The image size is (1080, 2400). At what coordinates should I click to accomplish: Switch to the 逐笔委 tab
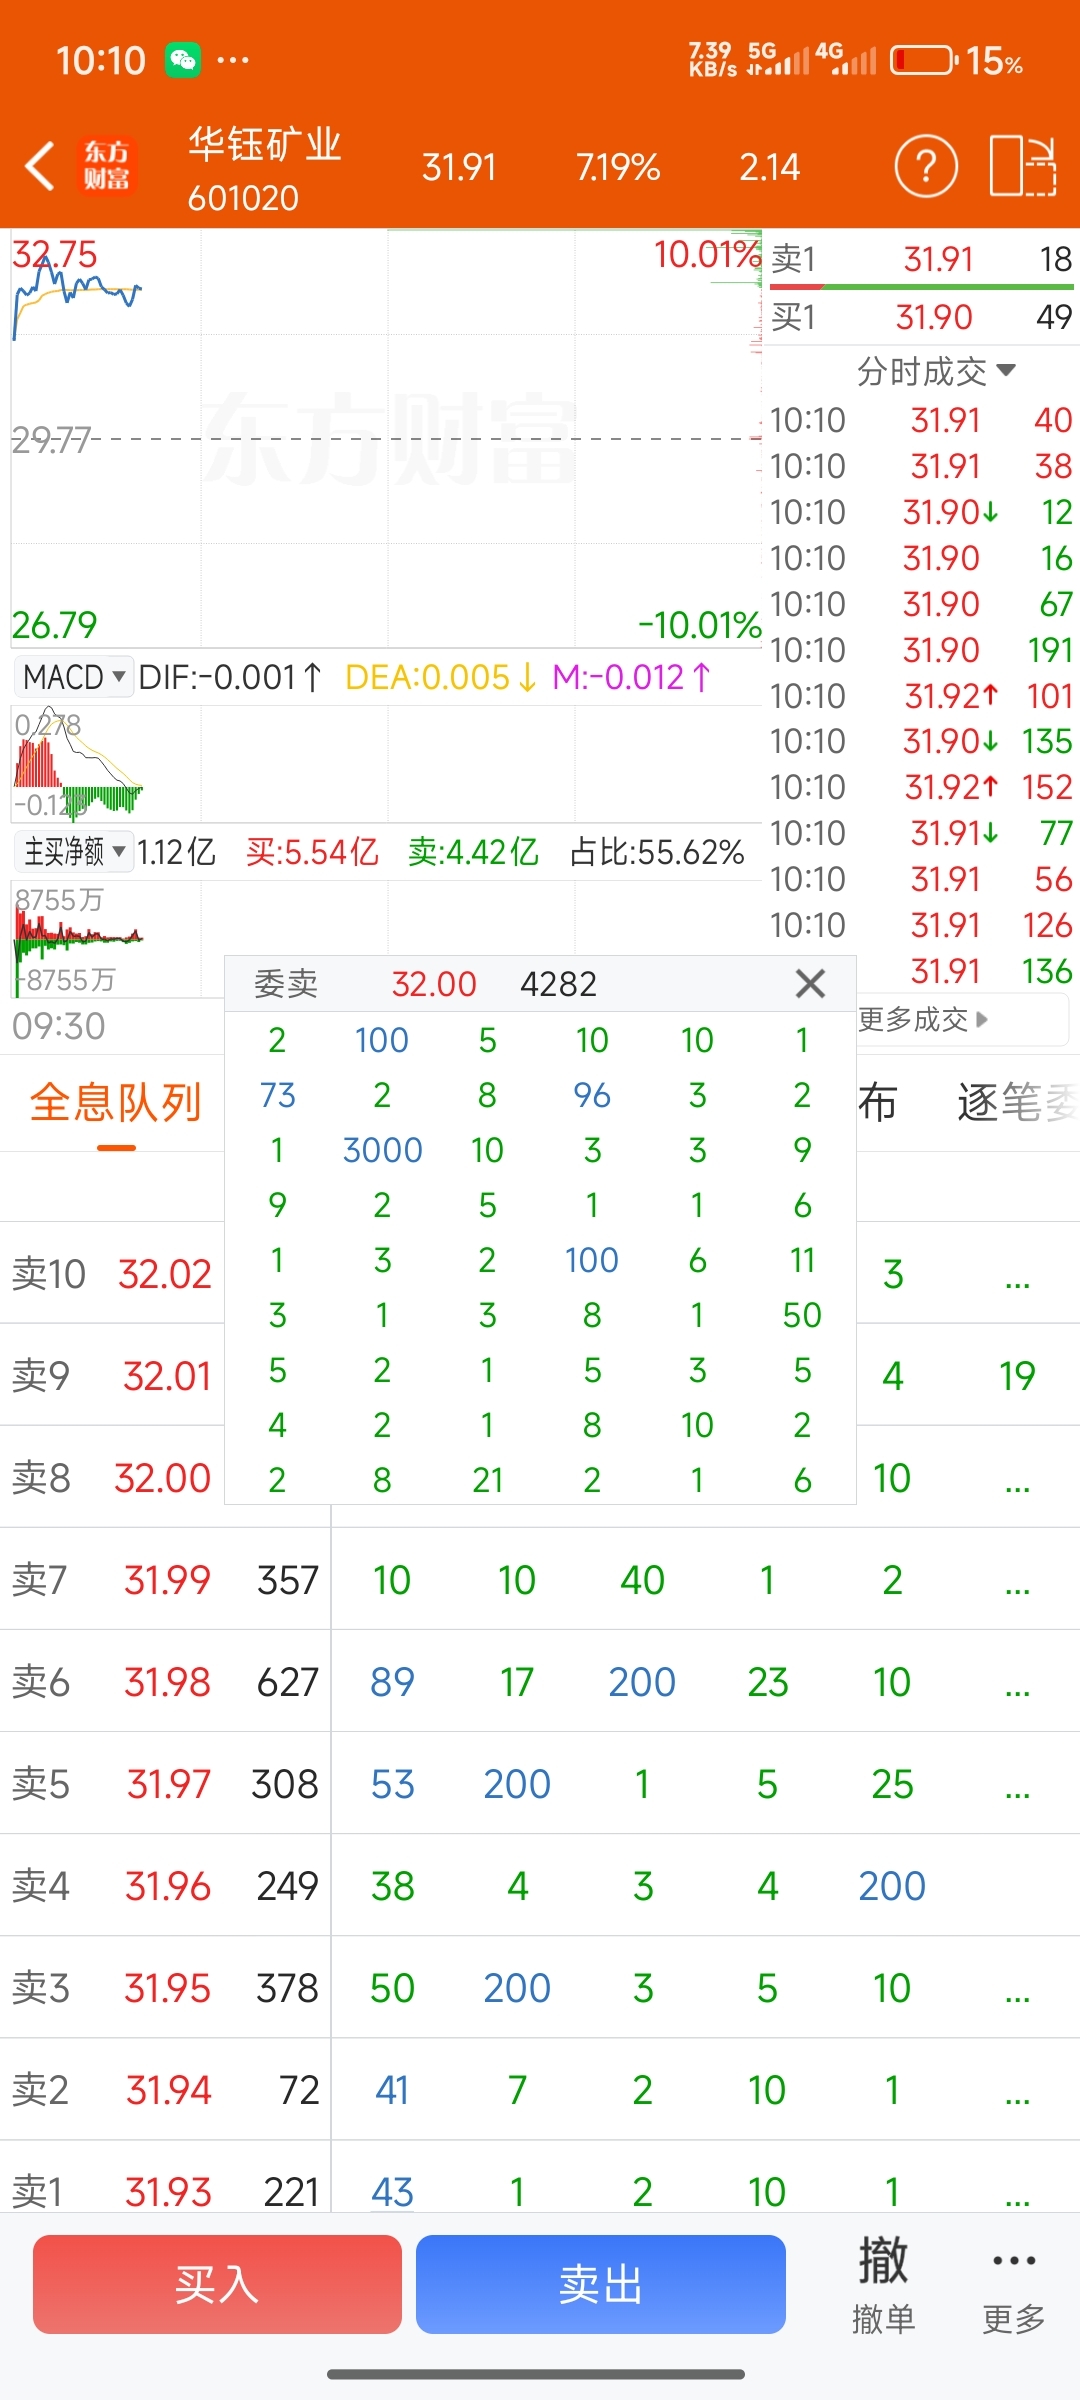[1017, 1103]
